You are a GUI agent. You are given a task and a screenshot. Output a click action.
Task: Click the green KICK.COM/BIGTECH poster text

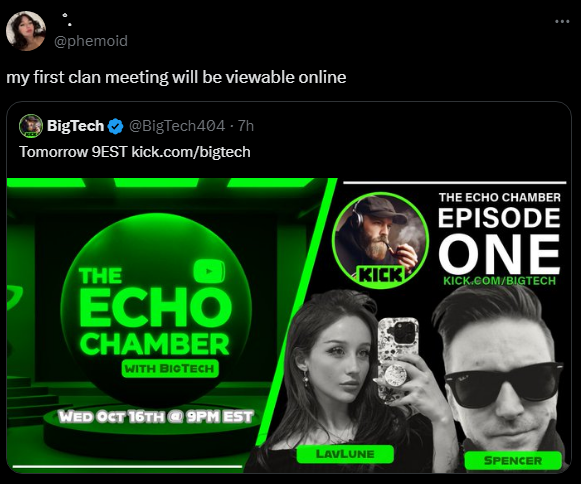[499, 281]
